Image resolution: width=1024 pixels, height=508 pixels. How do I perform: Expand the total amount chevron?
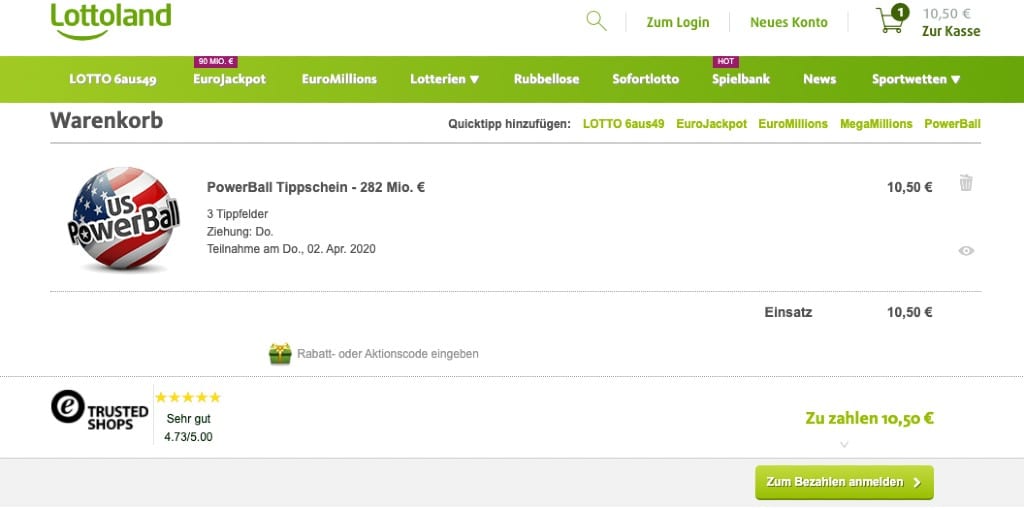tap(844, 444)
